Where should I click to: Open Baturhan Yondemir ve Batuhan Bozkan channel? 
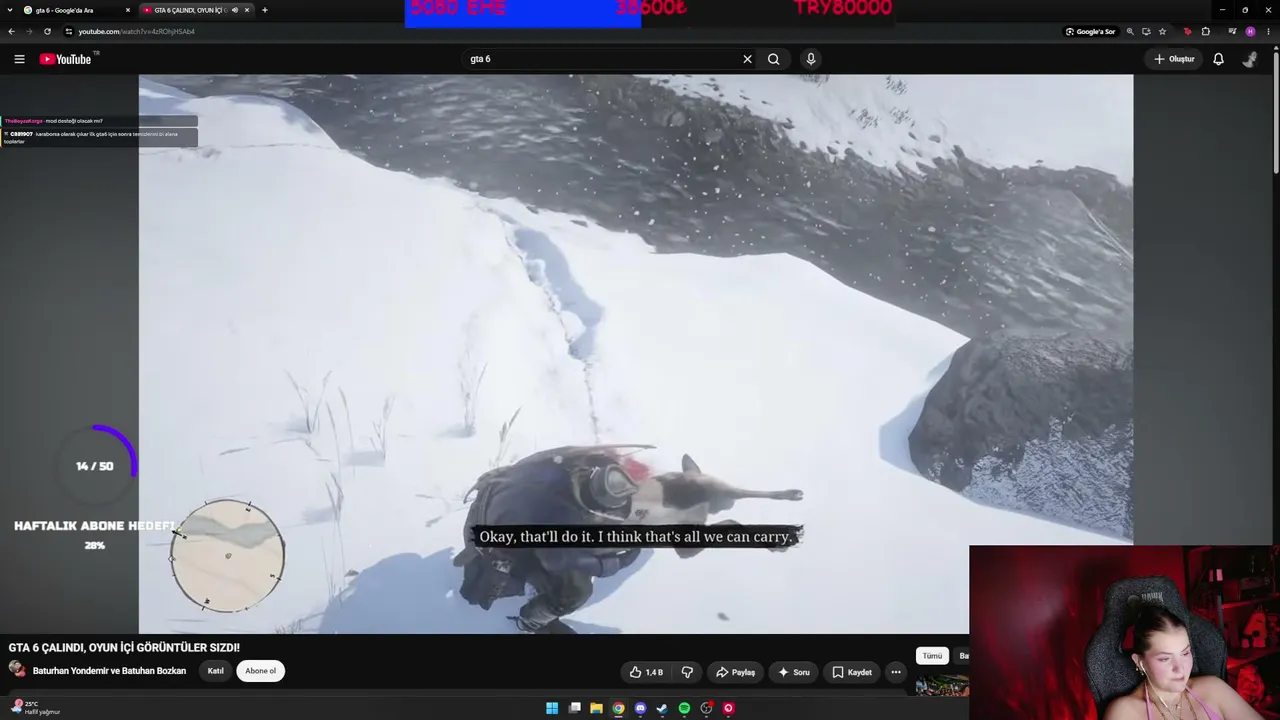point(109,671)
